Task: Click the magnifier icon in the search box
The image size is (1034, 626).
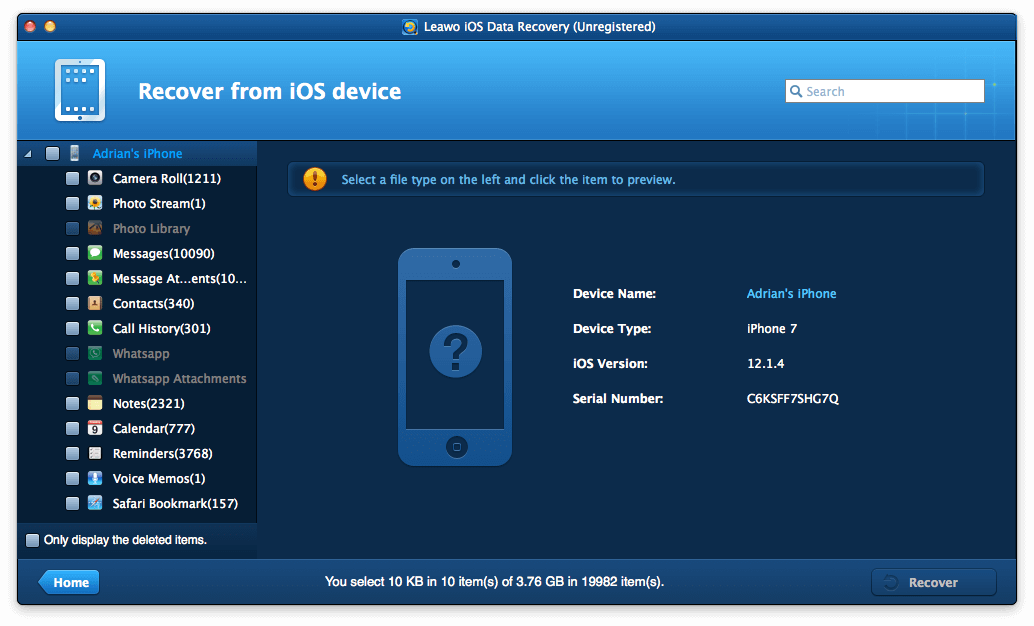Action: pyautogui.click(x=796, y=91)
